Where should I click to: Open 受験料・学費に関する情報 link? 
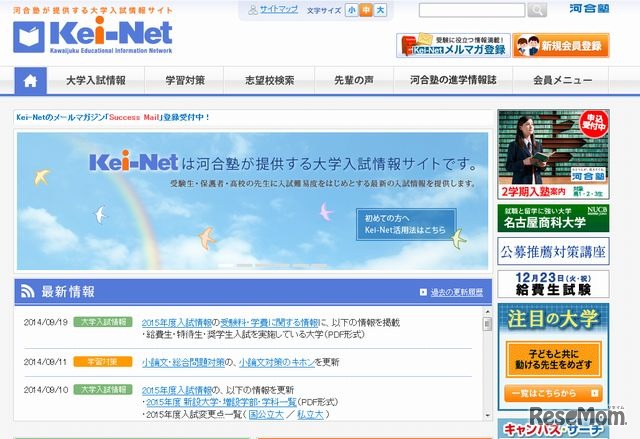point(269,323)
